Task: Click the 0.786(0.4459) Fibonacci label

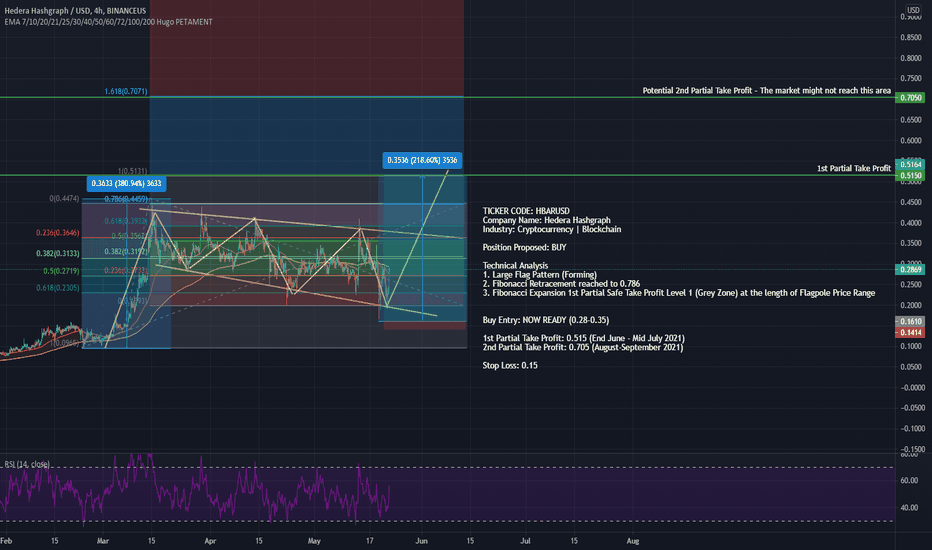Action: 125,199
